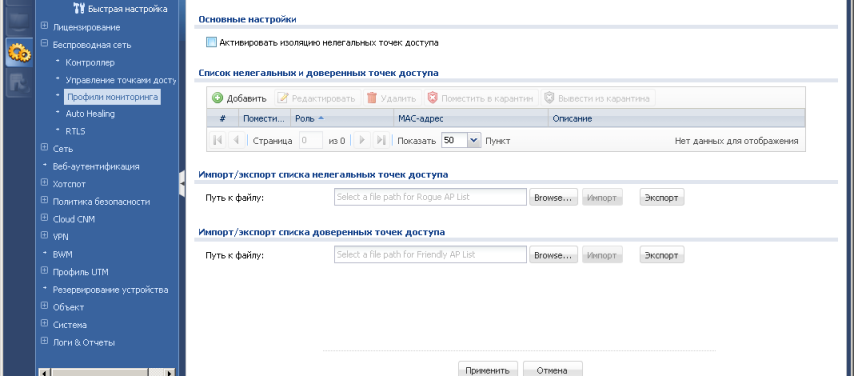This screenshot has height=376, width=854.
Task: Expand the Логи & Отчеты node
Action: tap(45, 341)
